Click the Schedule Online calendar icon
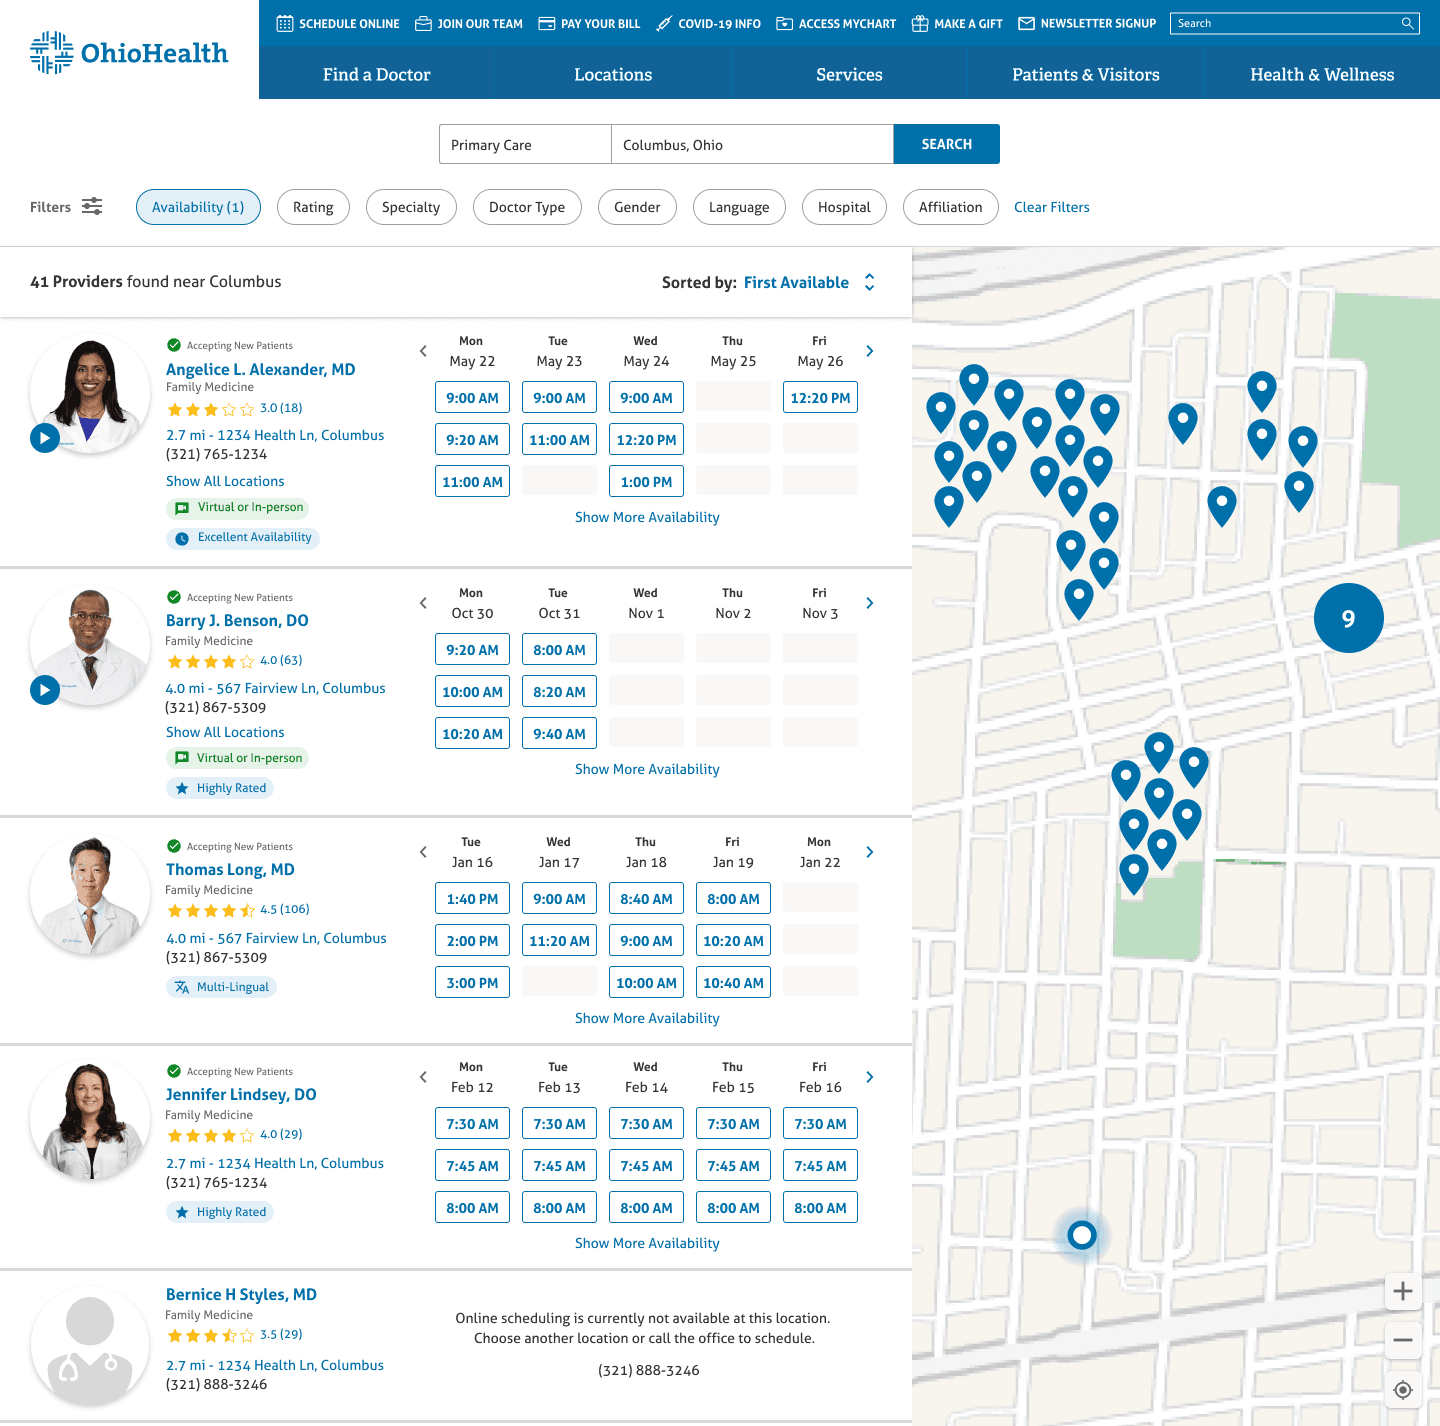 (285, 23)
